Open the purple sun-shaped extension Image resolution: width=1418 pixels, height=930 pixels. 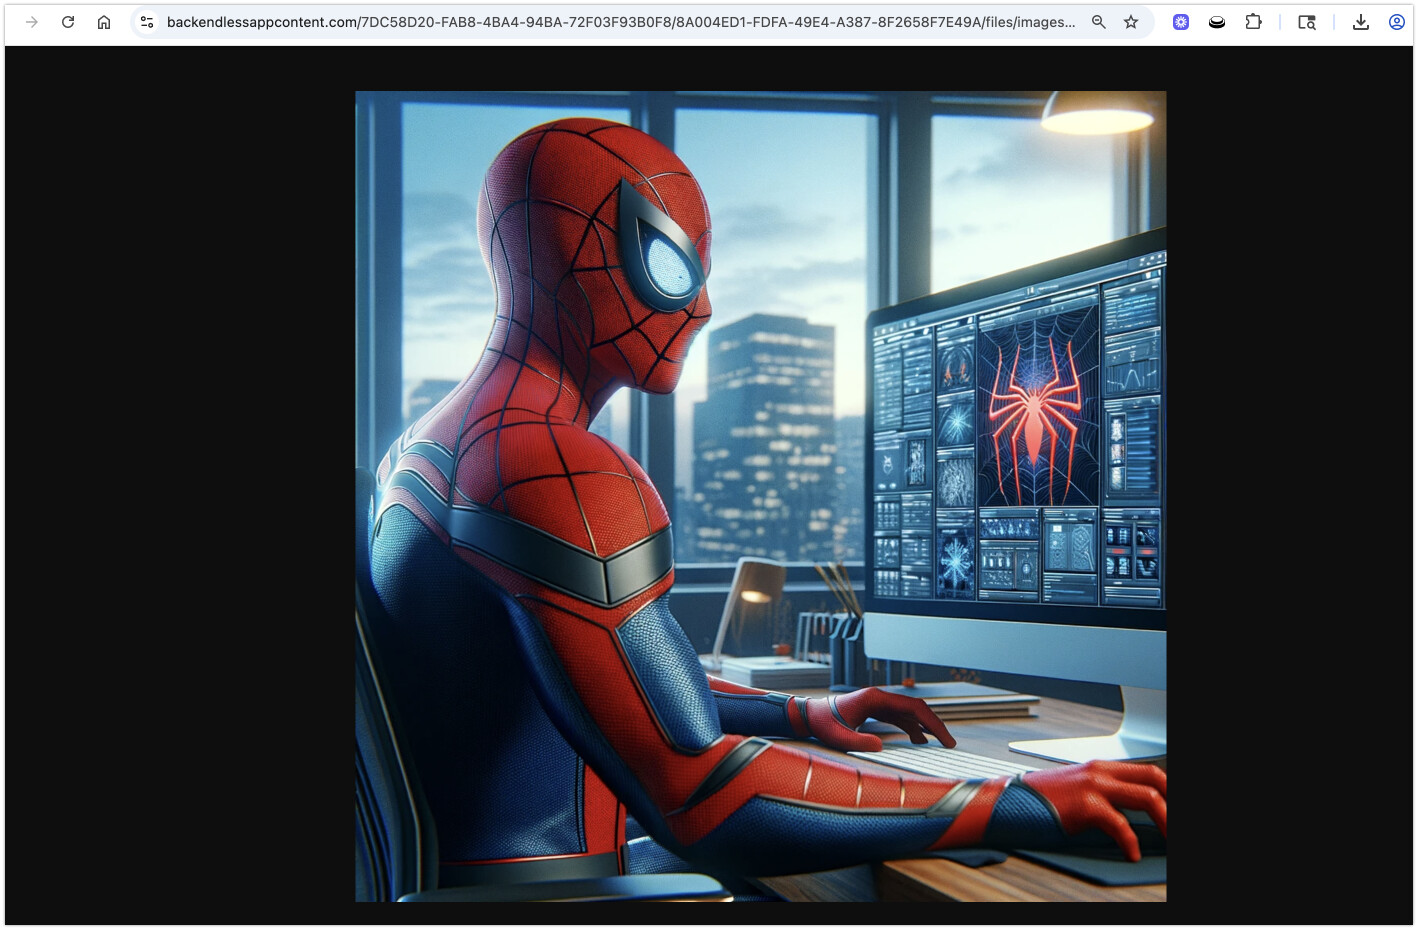point(1181,22)
